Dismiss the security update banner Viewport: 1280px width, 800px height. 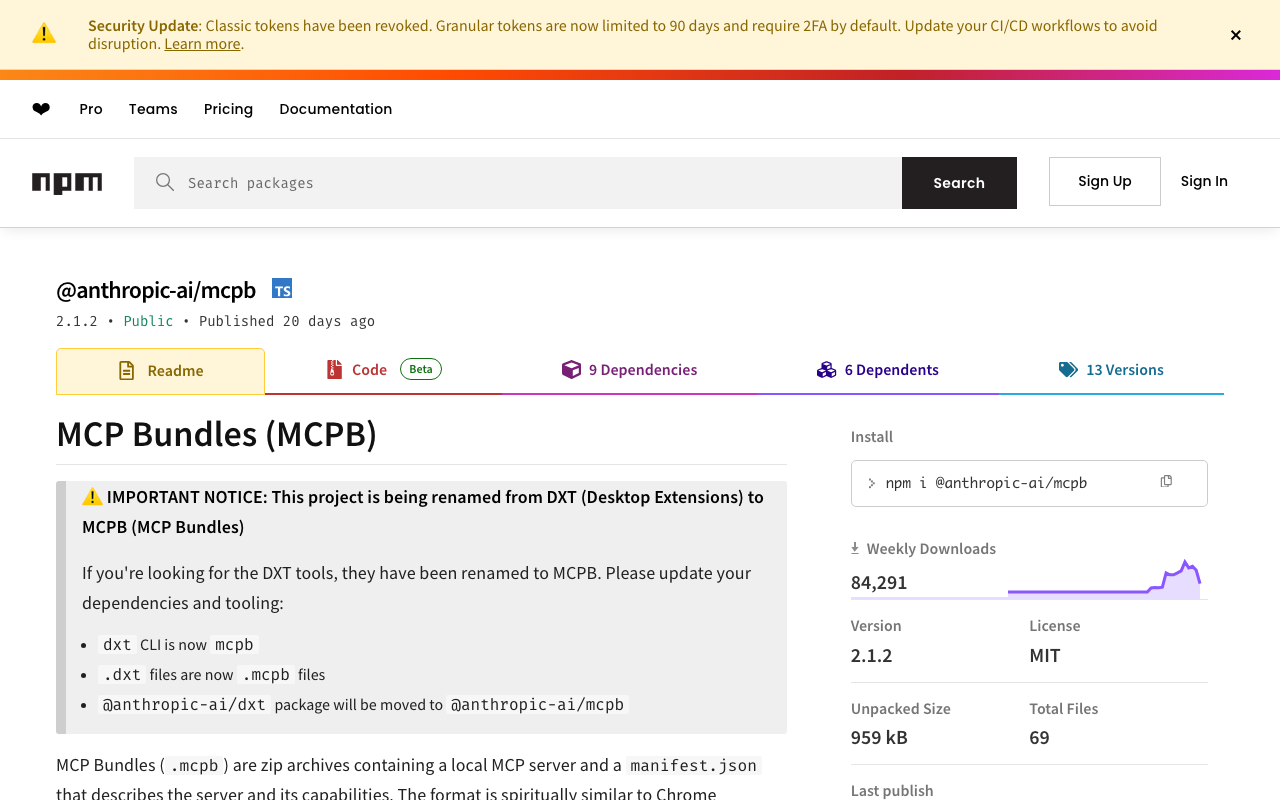1236,35
